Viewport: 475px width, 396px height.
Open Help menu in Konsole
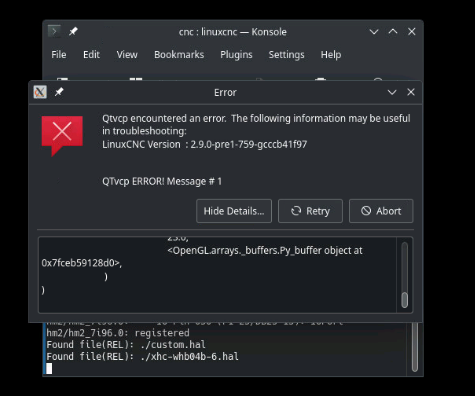(x=331, y=55)
